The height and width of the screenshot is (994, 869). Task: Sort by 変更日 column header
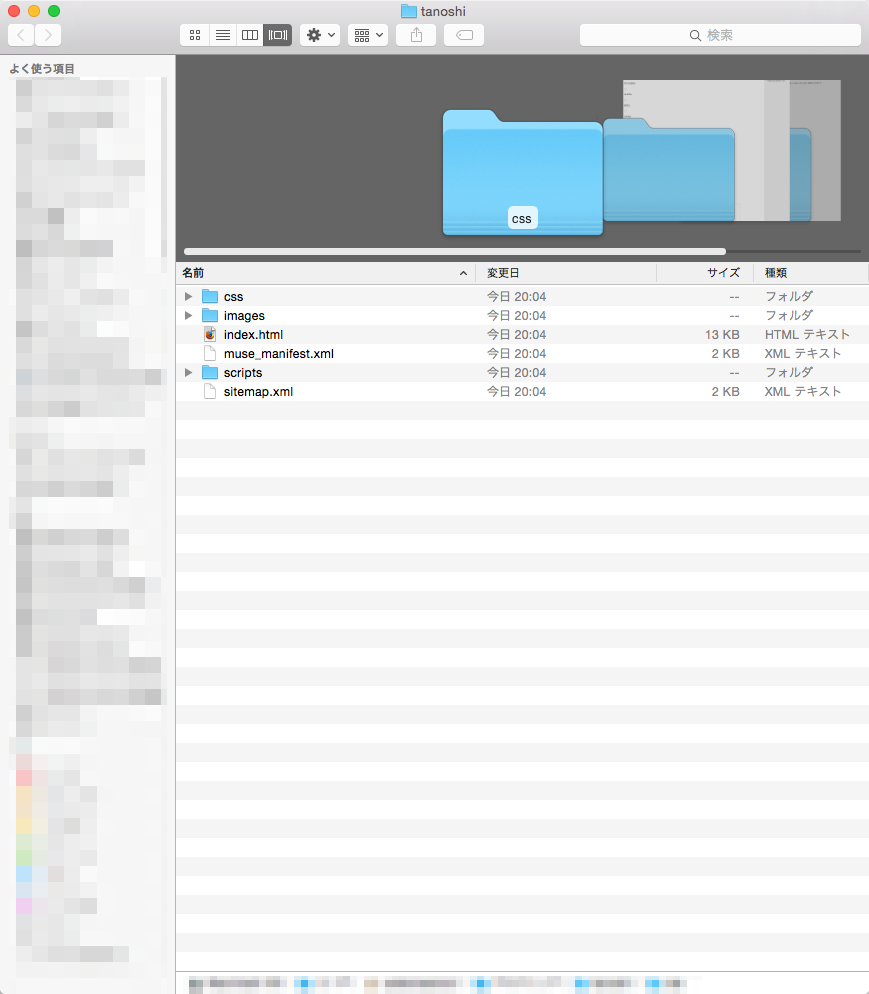(566, 273)
